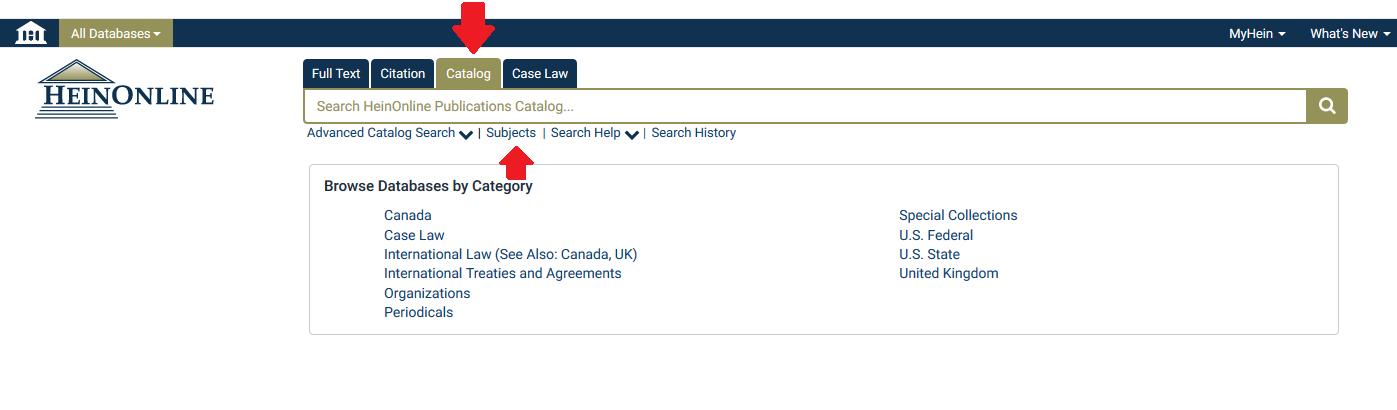Screen dimensions: 1397x410
Task: Switch to the Citation tab
Action: pyautogui.click(x=403, y=74)
